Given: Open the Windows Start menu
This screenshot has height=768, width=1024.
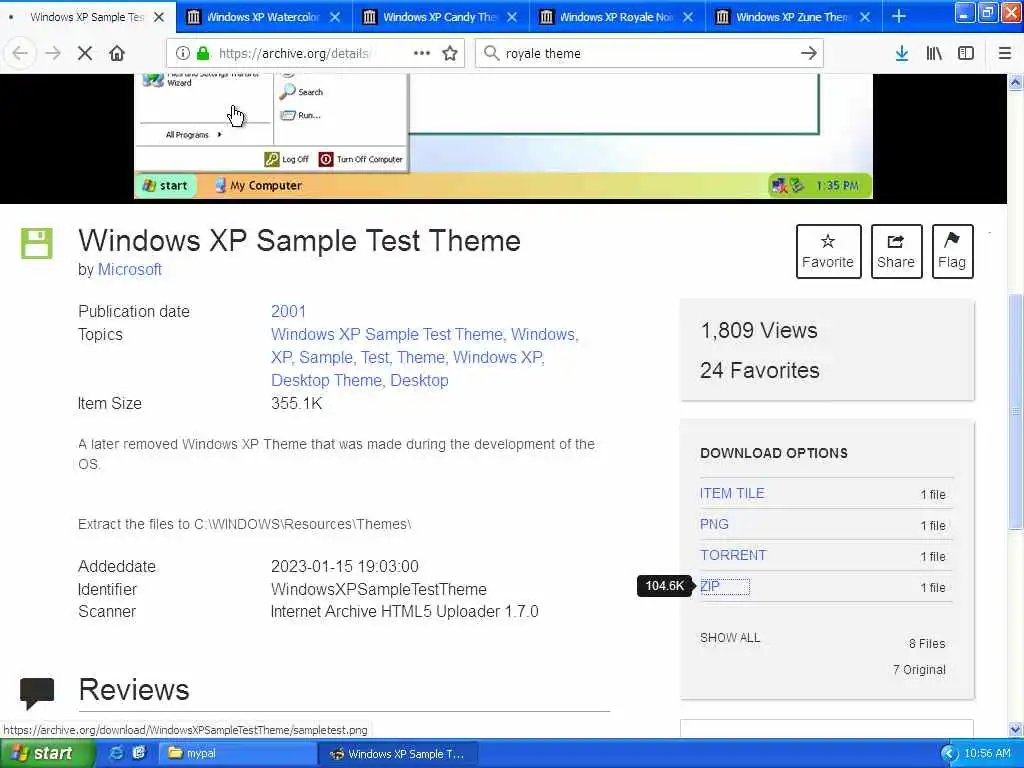Looking at the screenshot, I should pos(47,754).
